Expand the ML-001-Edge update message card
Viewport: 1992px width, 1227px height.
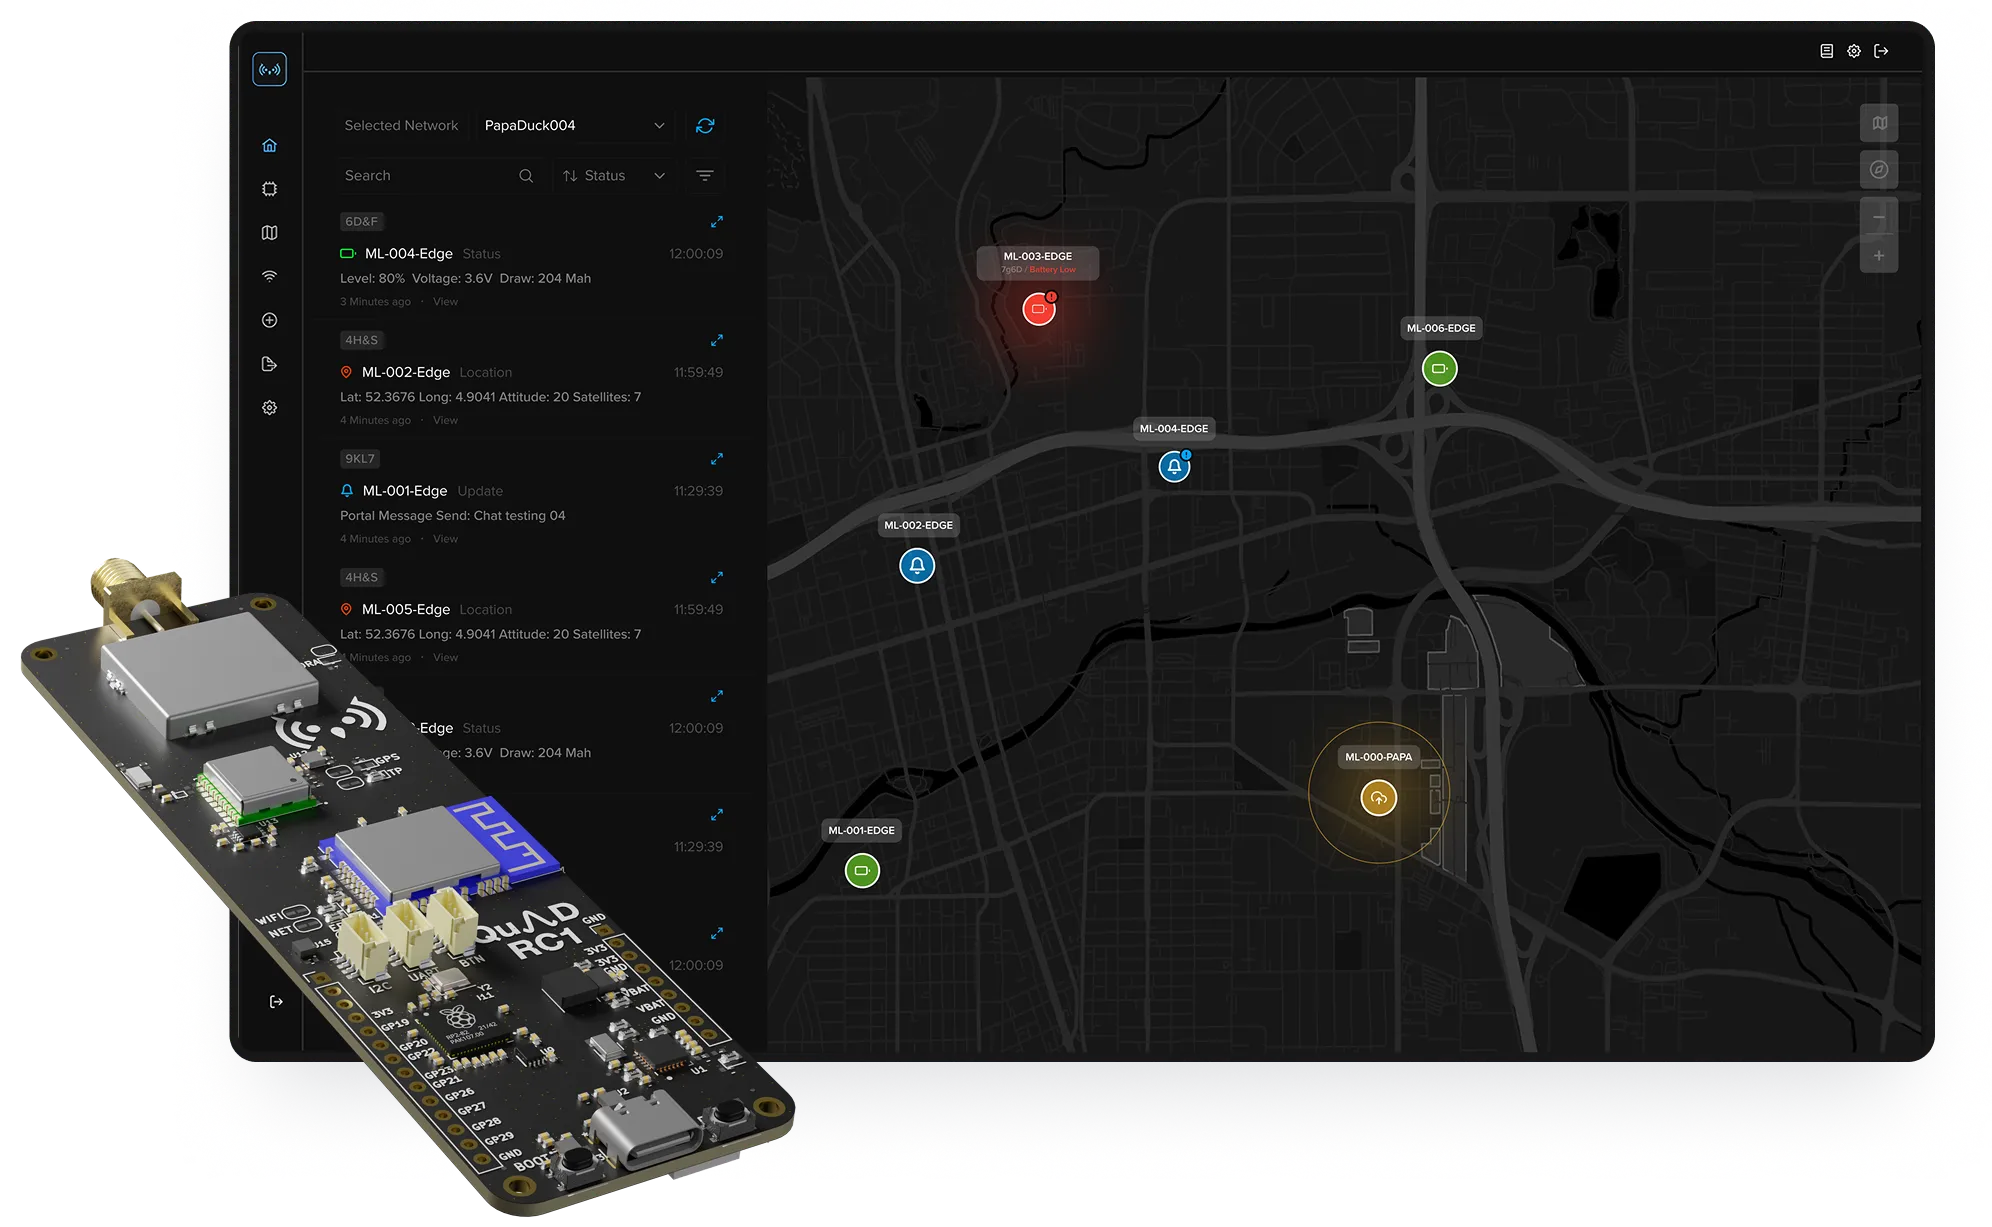coord(717,459)
